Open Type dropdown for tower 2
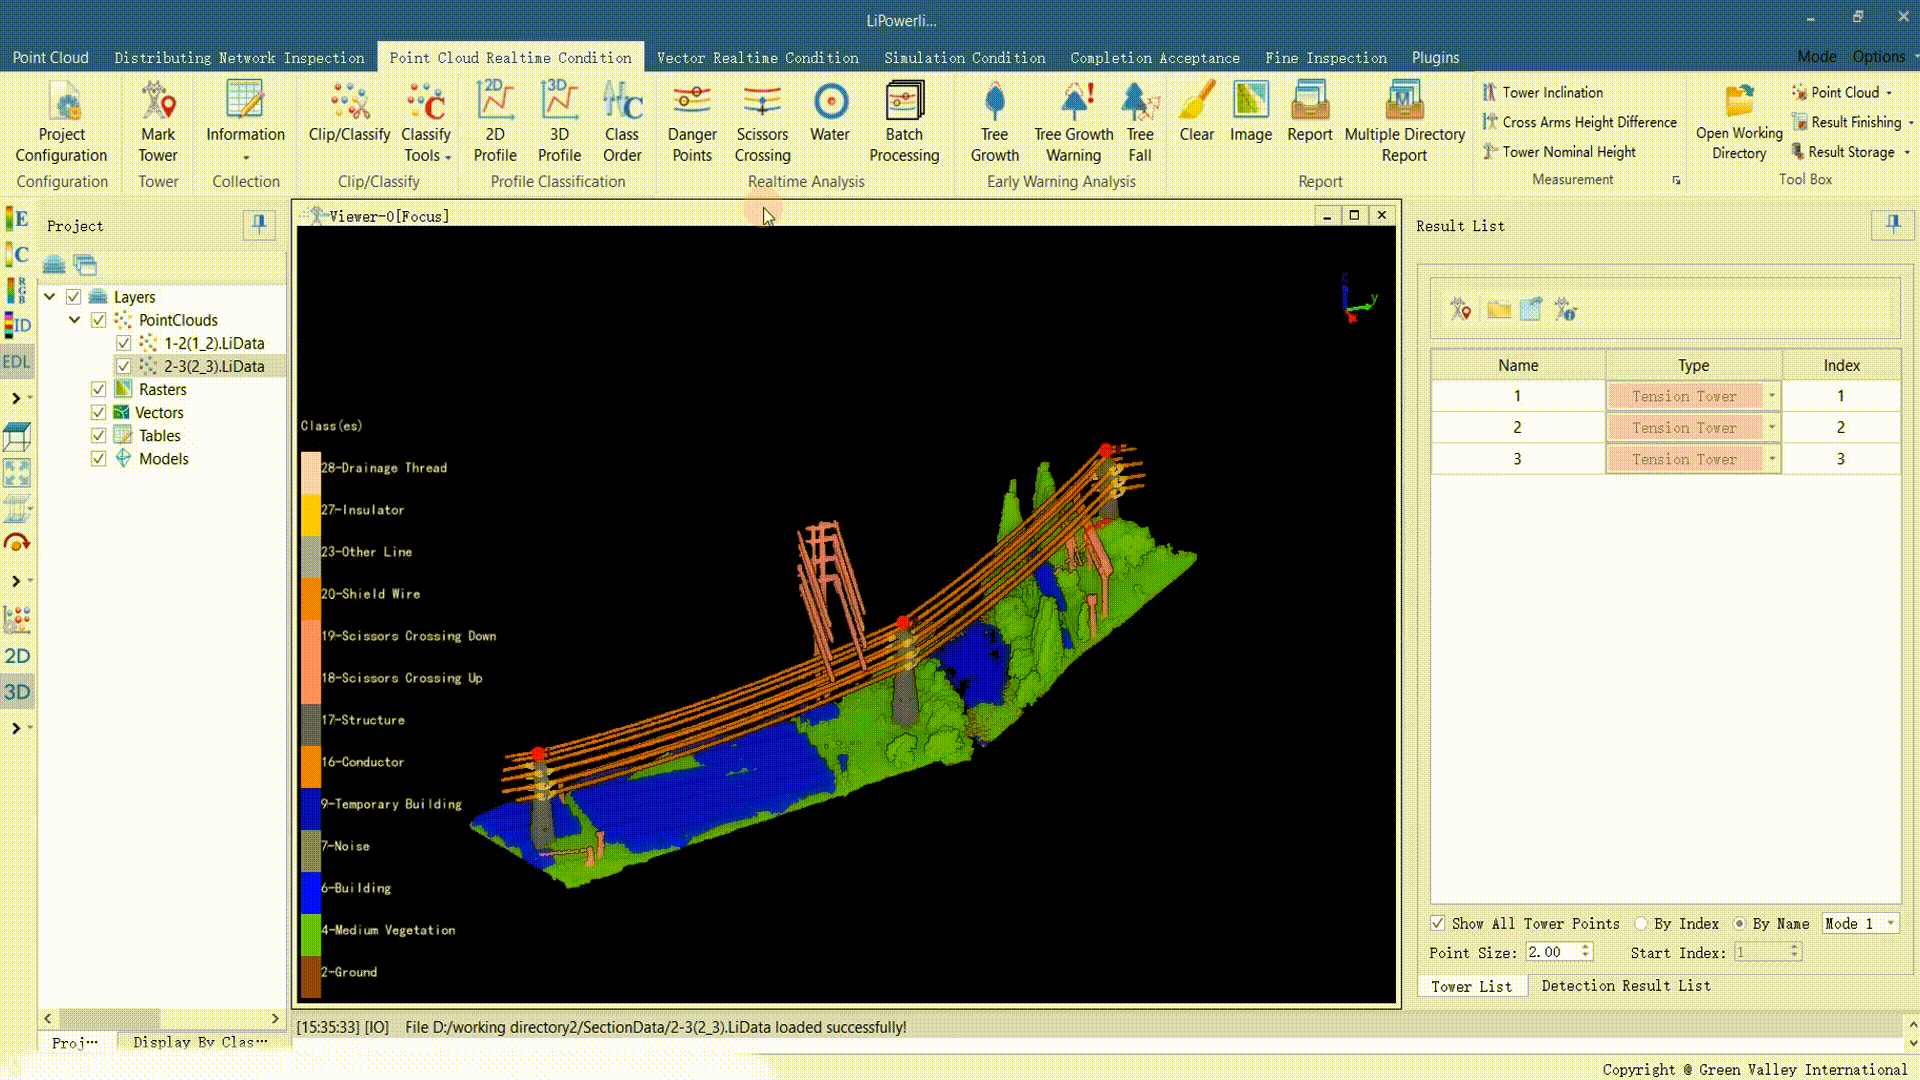 [x=1771, y=428]
